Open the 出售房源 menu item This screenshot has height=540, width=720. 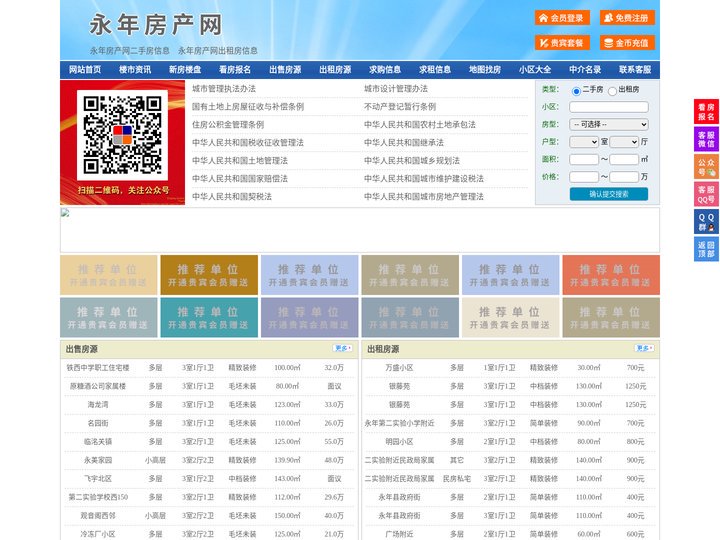(285, 70)
